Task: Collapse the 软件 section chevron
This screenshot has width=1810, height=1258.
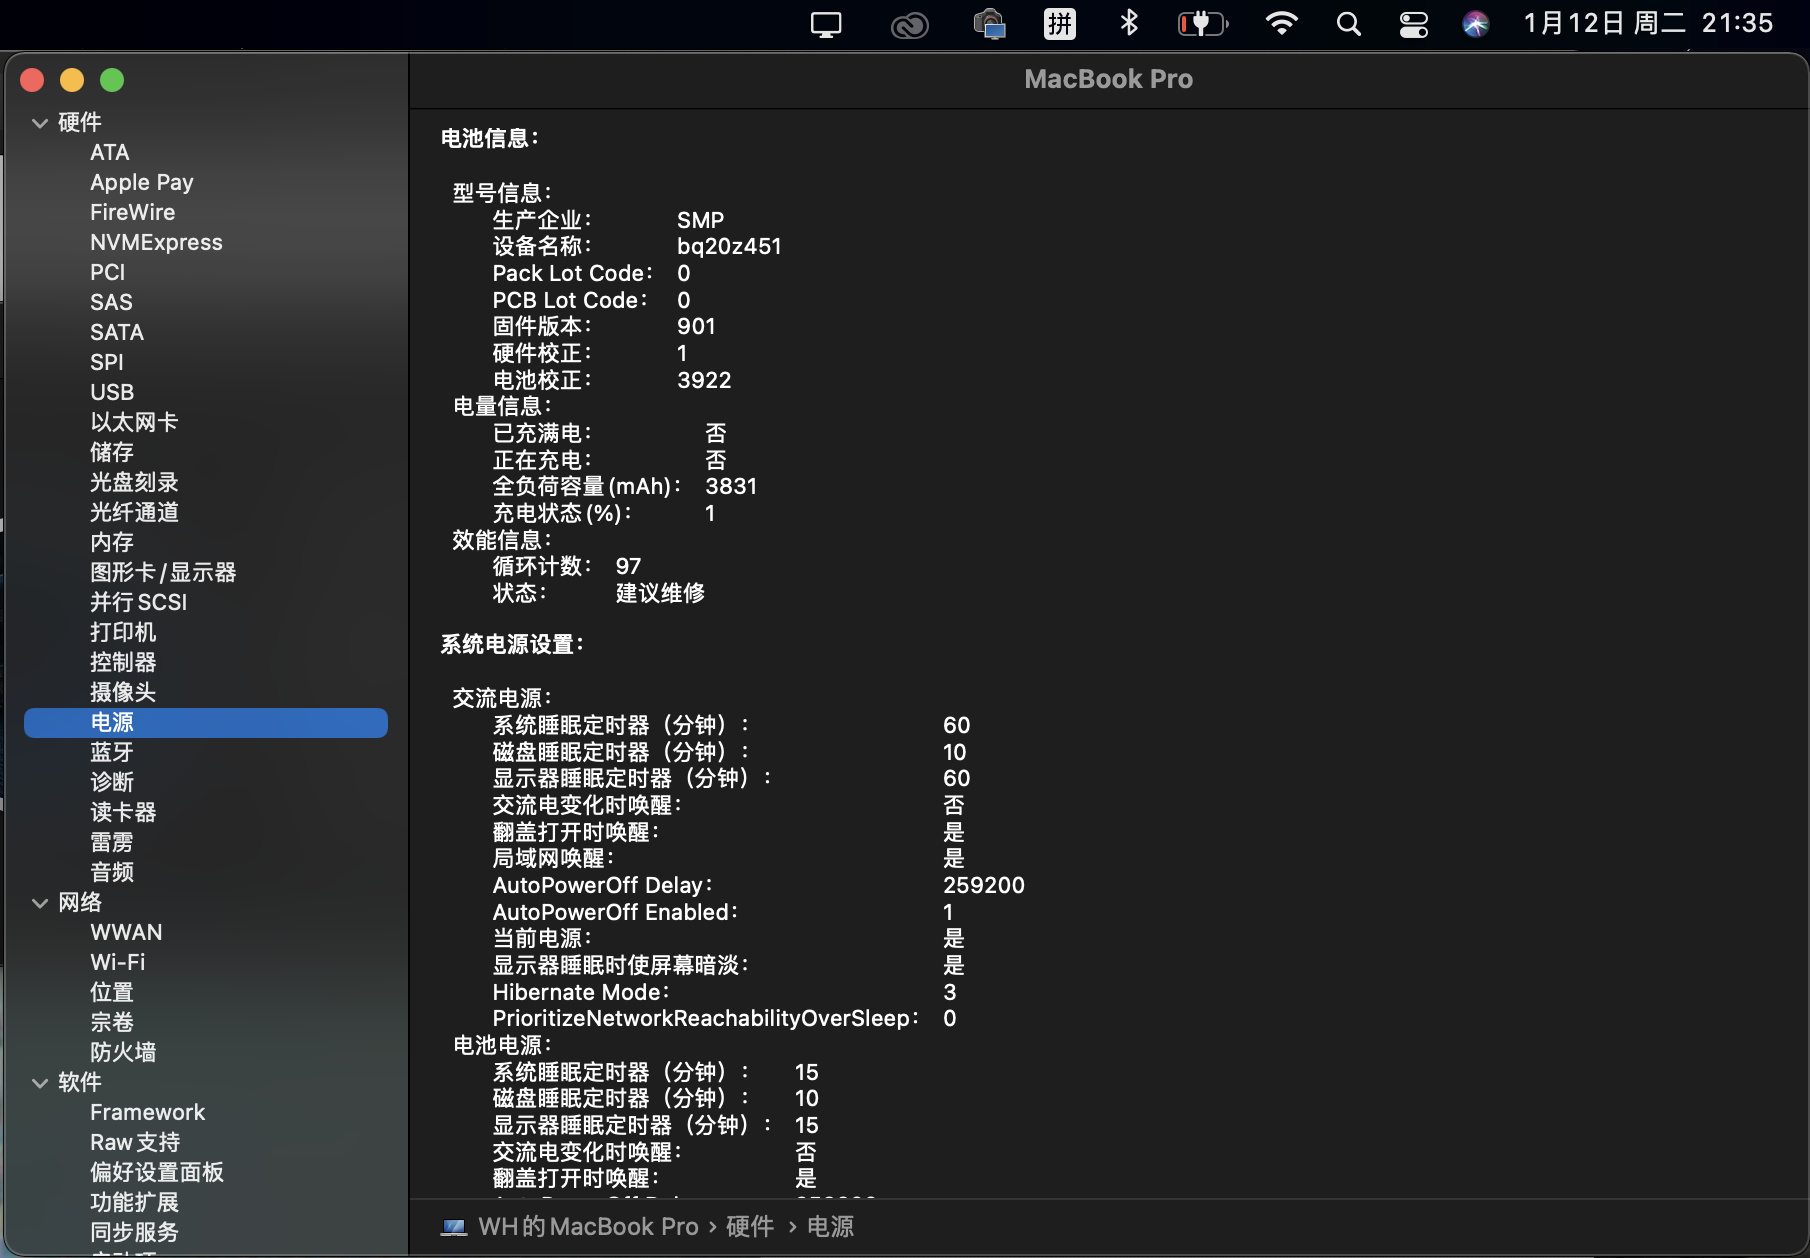Action: [x=40, y=1083]
